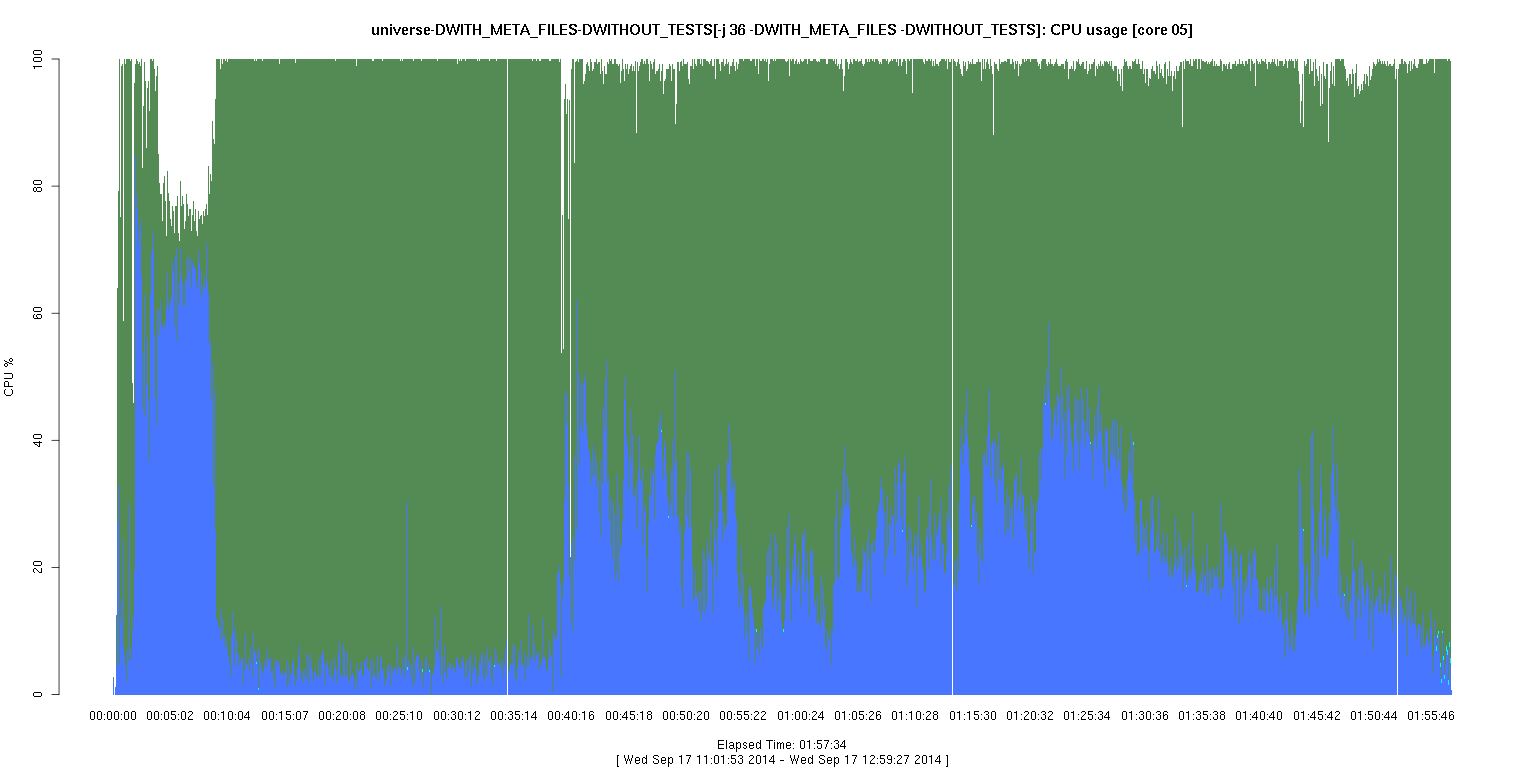1536x768 pixels.
Task: Click the 'Elapsed Time: 01:57:34' caption
Action: pyautogui.click(x=782, y=745)
